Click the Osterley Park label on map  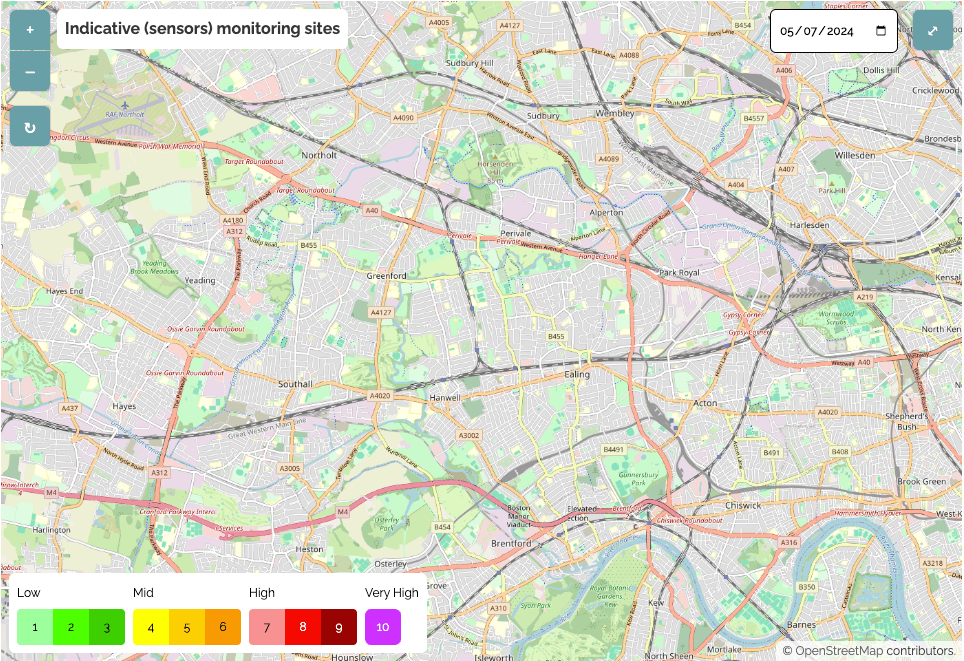pyautogui.click(x=387, y=524)
